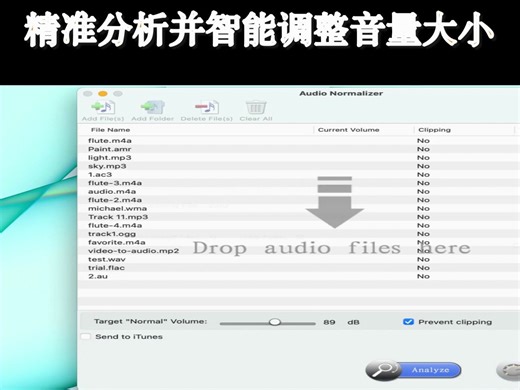Select the trial.flac file row
The height and width of the screenshot is (390, 520).
tap(299, 268)
